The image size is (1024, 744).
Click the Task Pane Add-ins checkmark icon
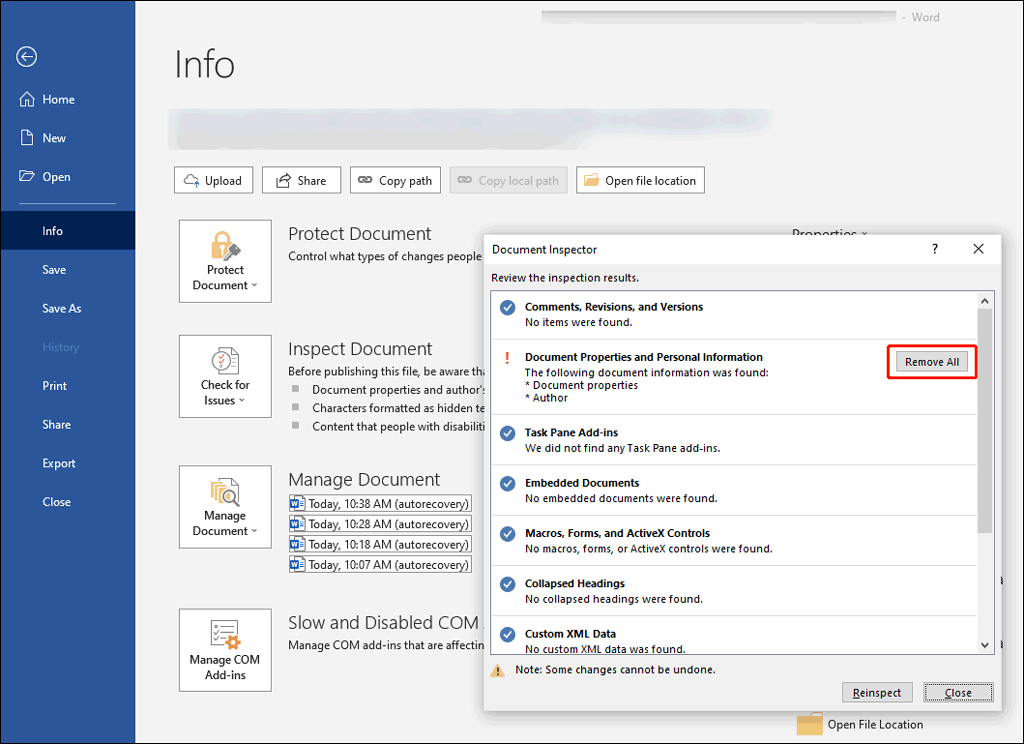507,433
